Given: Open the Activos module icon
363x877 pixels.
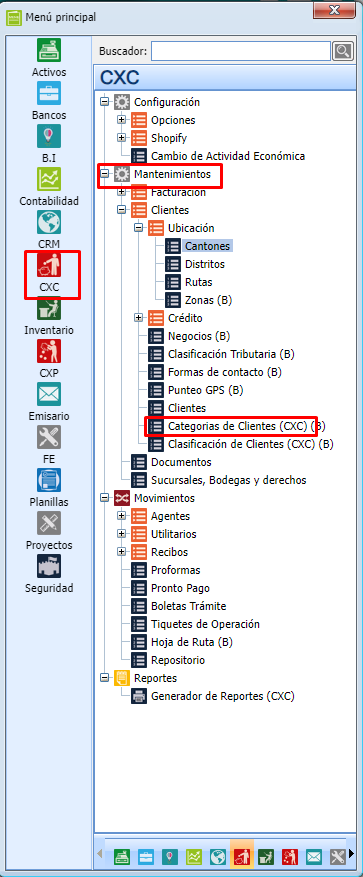Looking at the screenshot, I should click(49, 50).
